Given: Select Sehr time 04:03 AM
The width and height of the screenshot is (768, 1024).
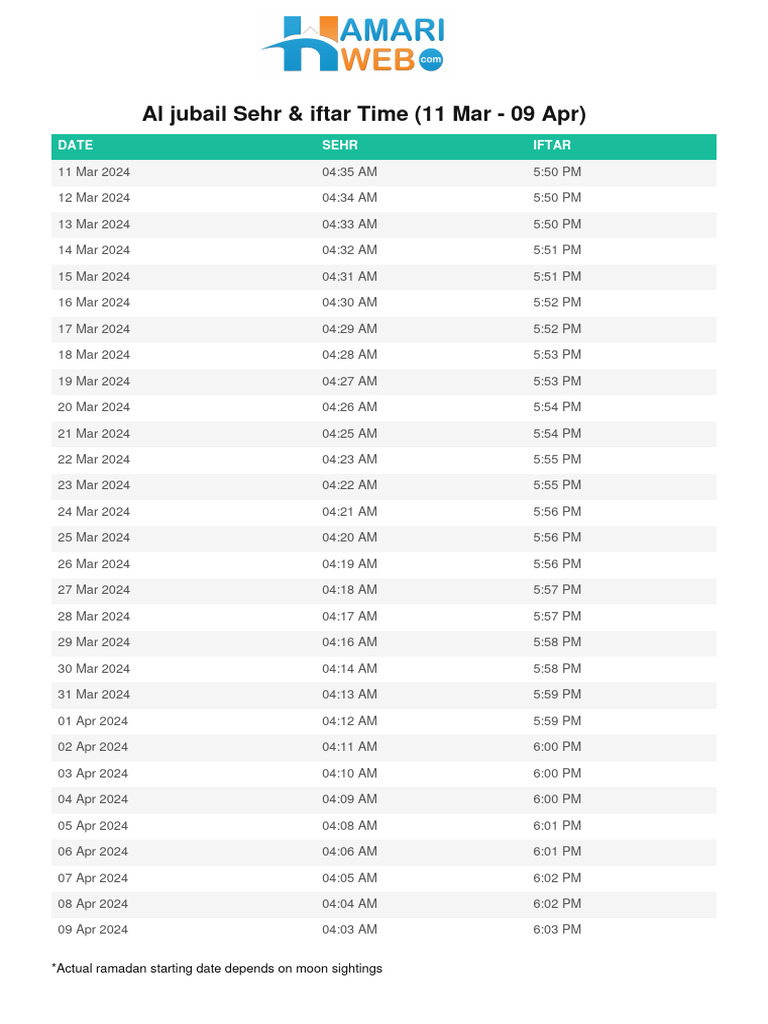Looking at the screenshot, I should [349, 930].
